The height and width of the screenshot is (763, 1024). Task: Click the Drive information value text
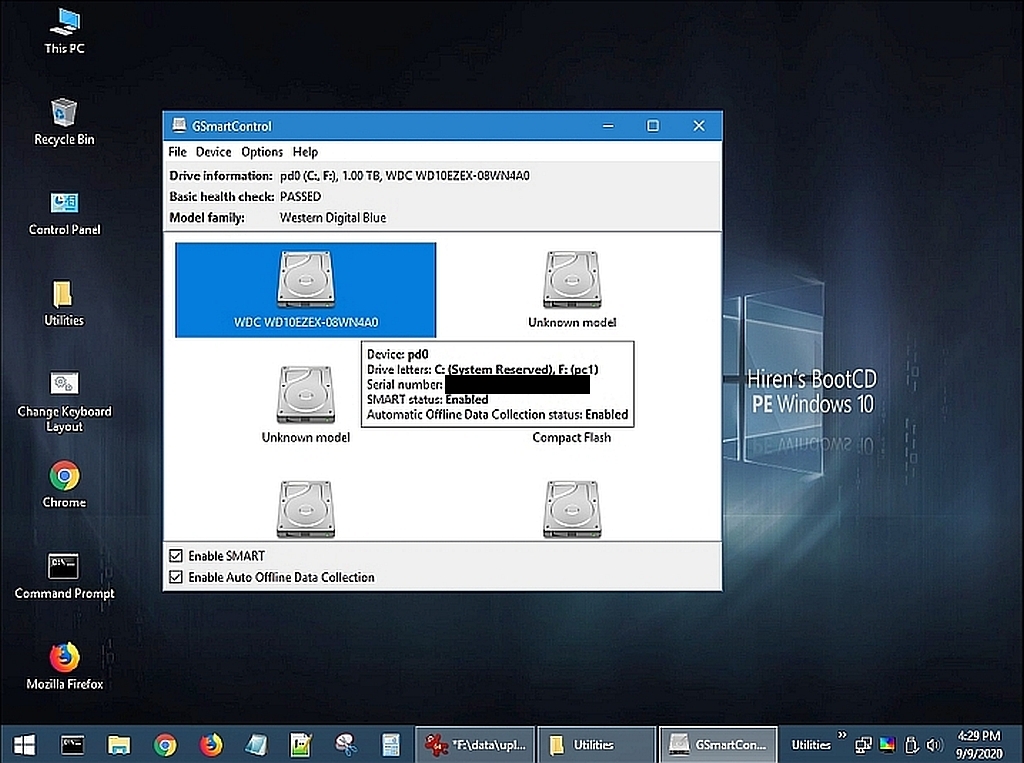(x=404, y=176)
